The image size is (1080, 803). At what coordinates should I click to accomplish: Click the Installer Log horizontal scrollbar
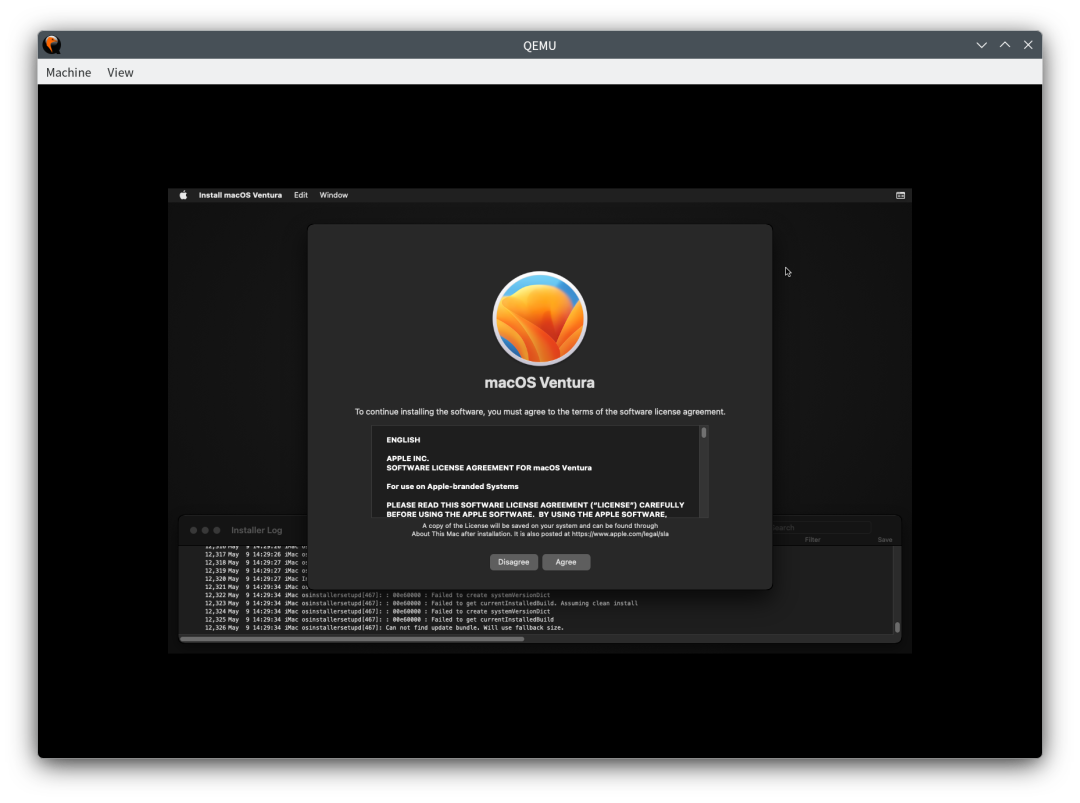[352, 638]
